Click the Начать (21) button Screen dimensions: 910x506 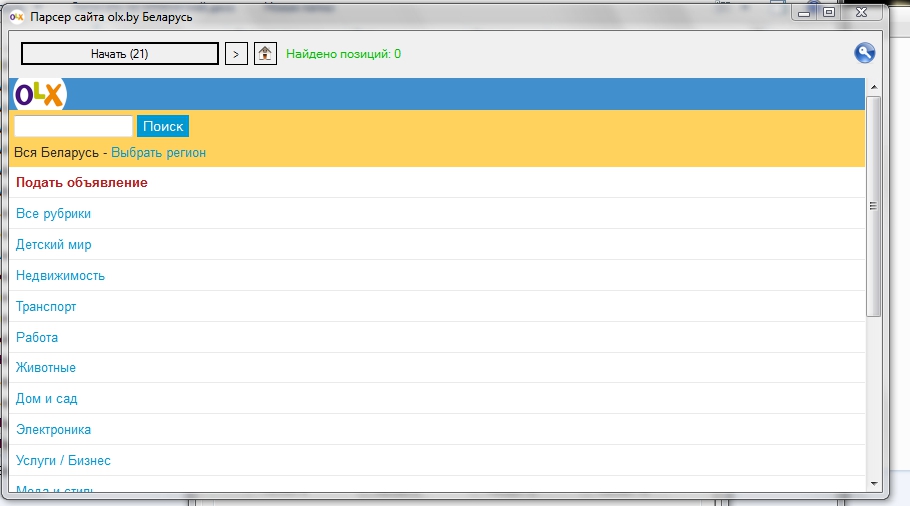coord(120,54)
